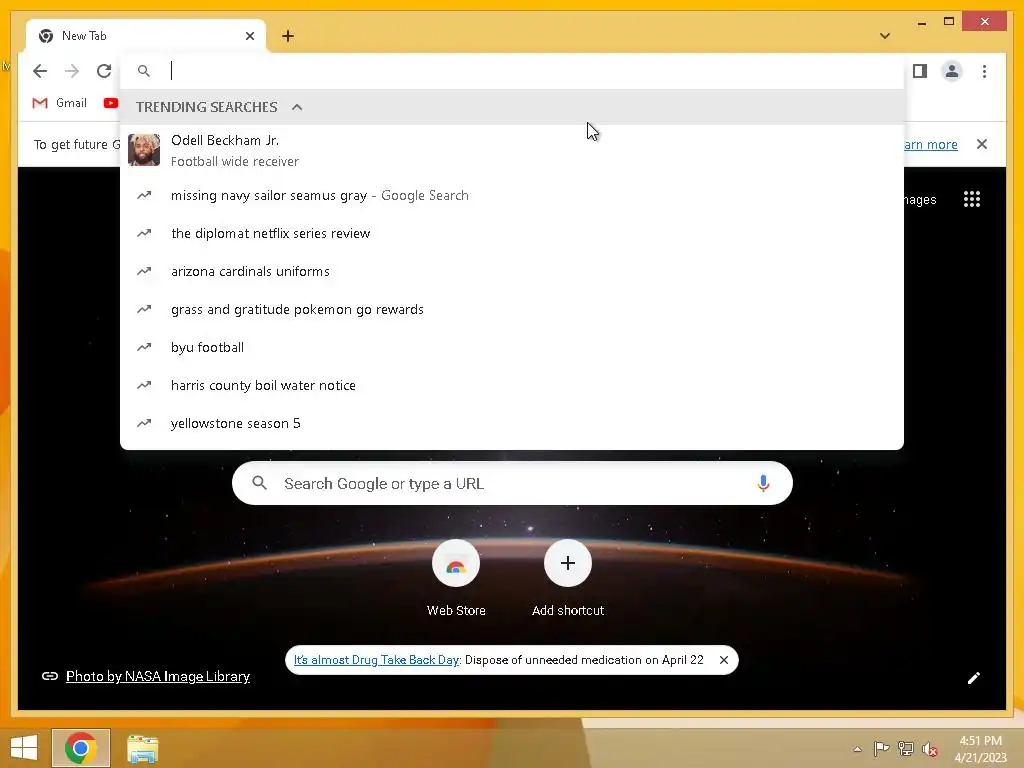Open File Explorer from the taskbar
Image resolution: width=1024 pixels, height=768 pixels.
(142, 749)
